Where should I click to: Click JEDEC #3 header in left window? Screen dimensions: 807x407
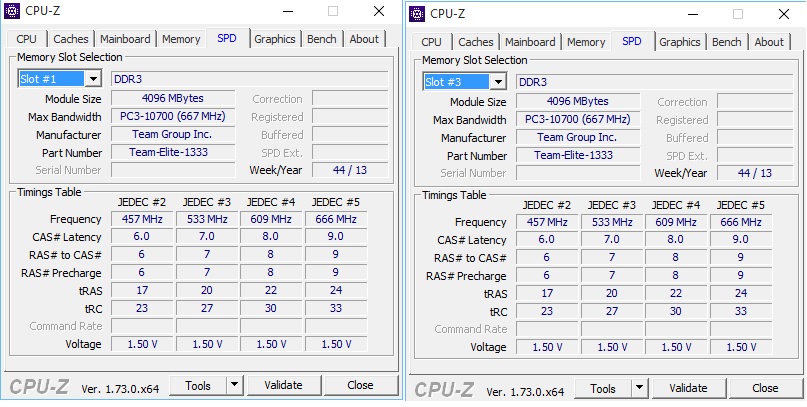(x=206, y=202)
